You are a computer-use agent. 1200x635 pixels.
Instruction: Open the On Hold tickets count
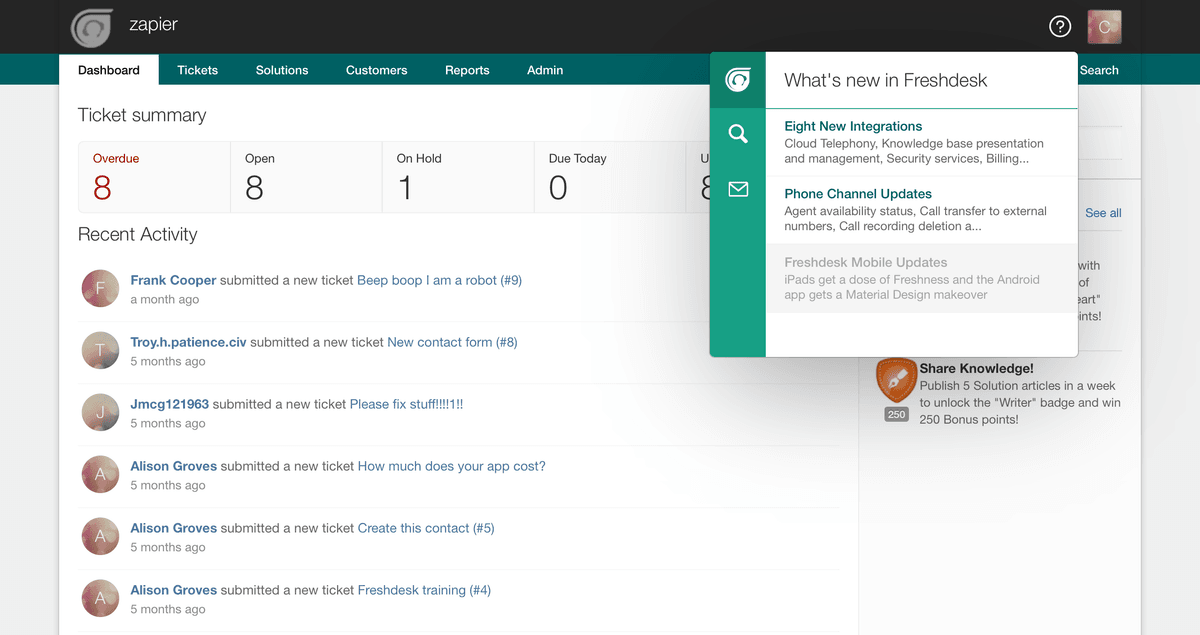(x=458, y=177)
